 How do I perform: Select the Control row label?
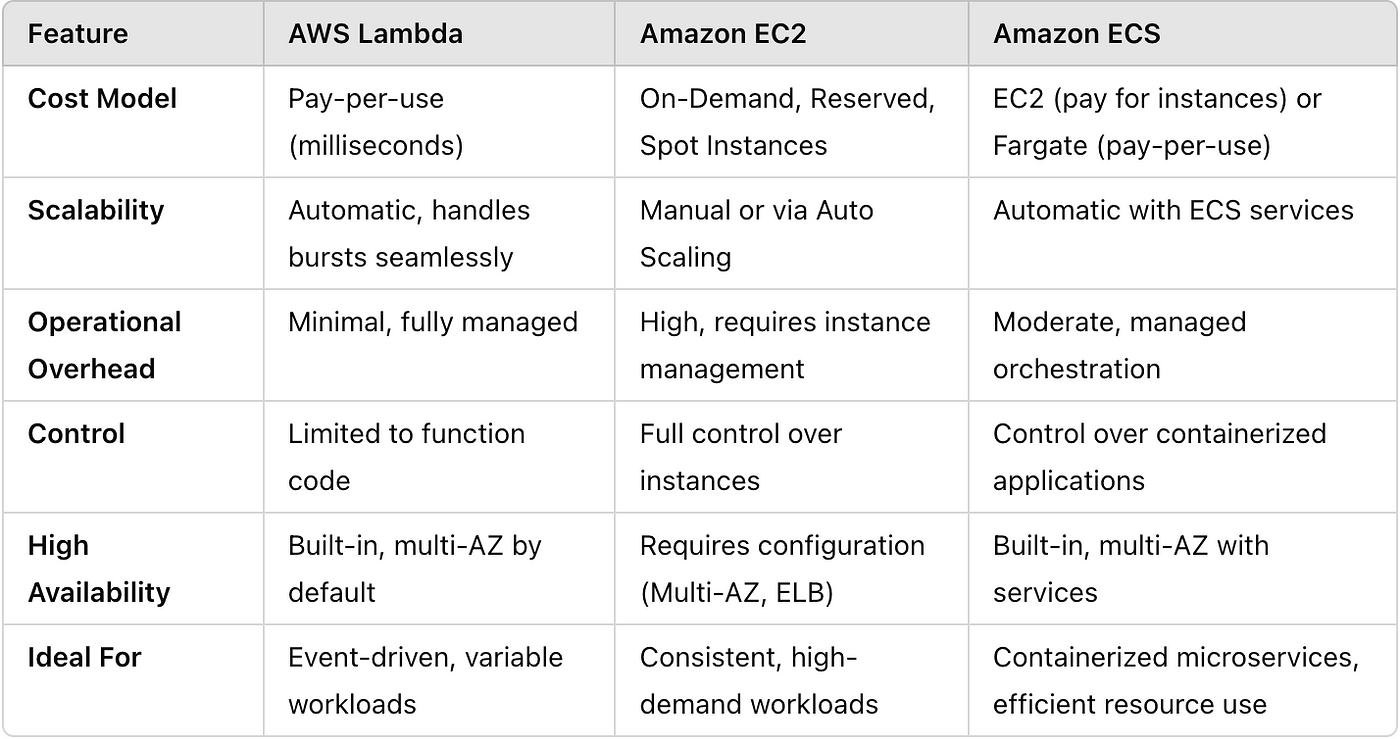pyautogui.click(x=76, y=434)
